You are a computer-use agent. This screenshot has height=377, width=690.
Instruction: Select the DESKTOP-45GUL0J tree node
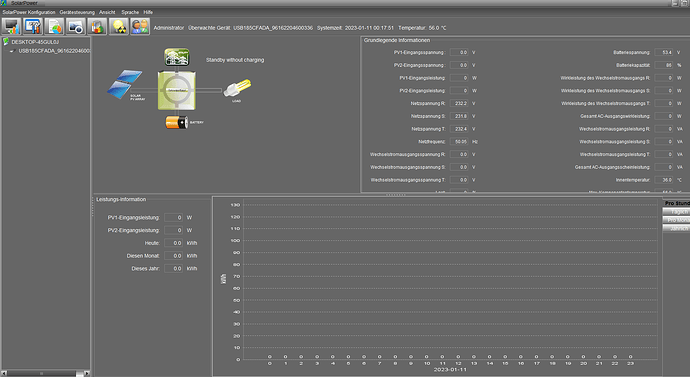coord(35,42)
